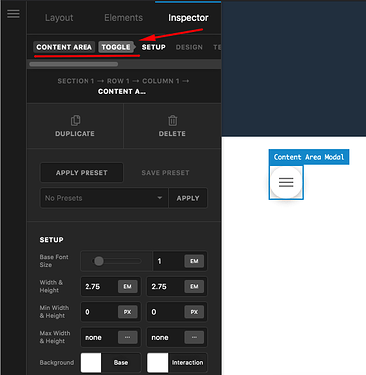Open the SETUP sub-tab
Image resolution: width=366 pixels, height=375 pixels.
[154, 47]
